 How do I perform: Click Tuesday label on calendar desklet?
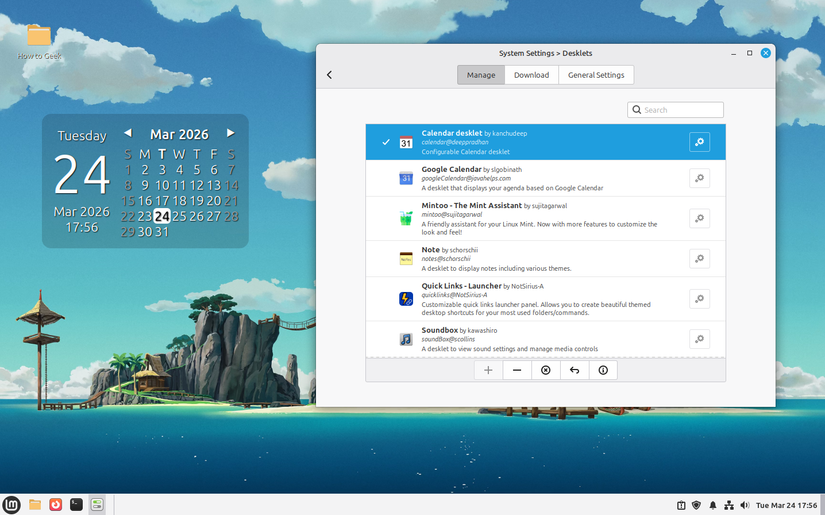tap(82, 136)
